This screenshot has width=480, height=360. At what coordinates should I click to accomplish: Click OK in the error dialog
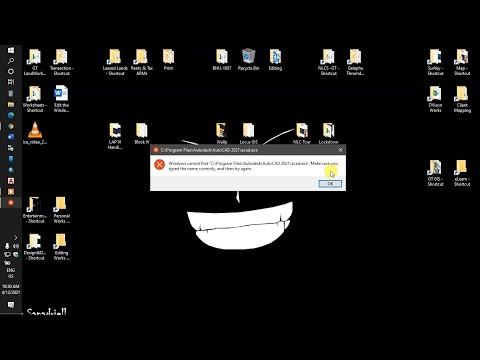tap(330, 184)
